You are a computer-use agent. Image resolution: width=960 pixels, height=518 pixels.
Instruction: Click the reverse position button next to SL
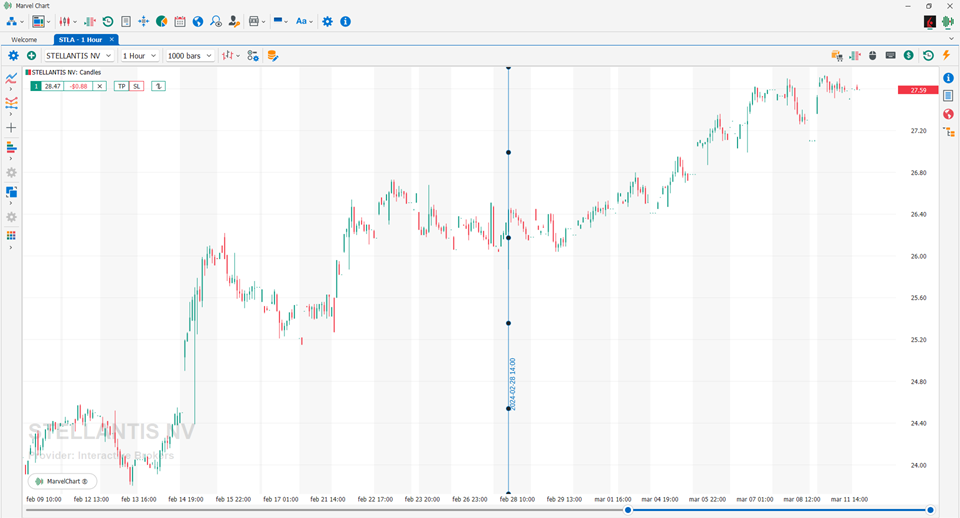pos(159,86)
